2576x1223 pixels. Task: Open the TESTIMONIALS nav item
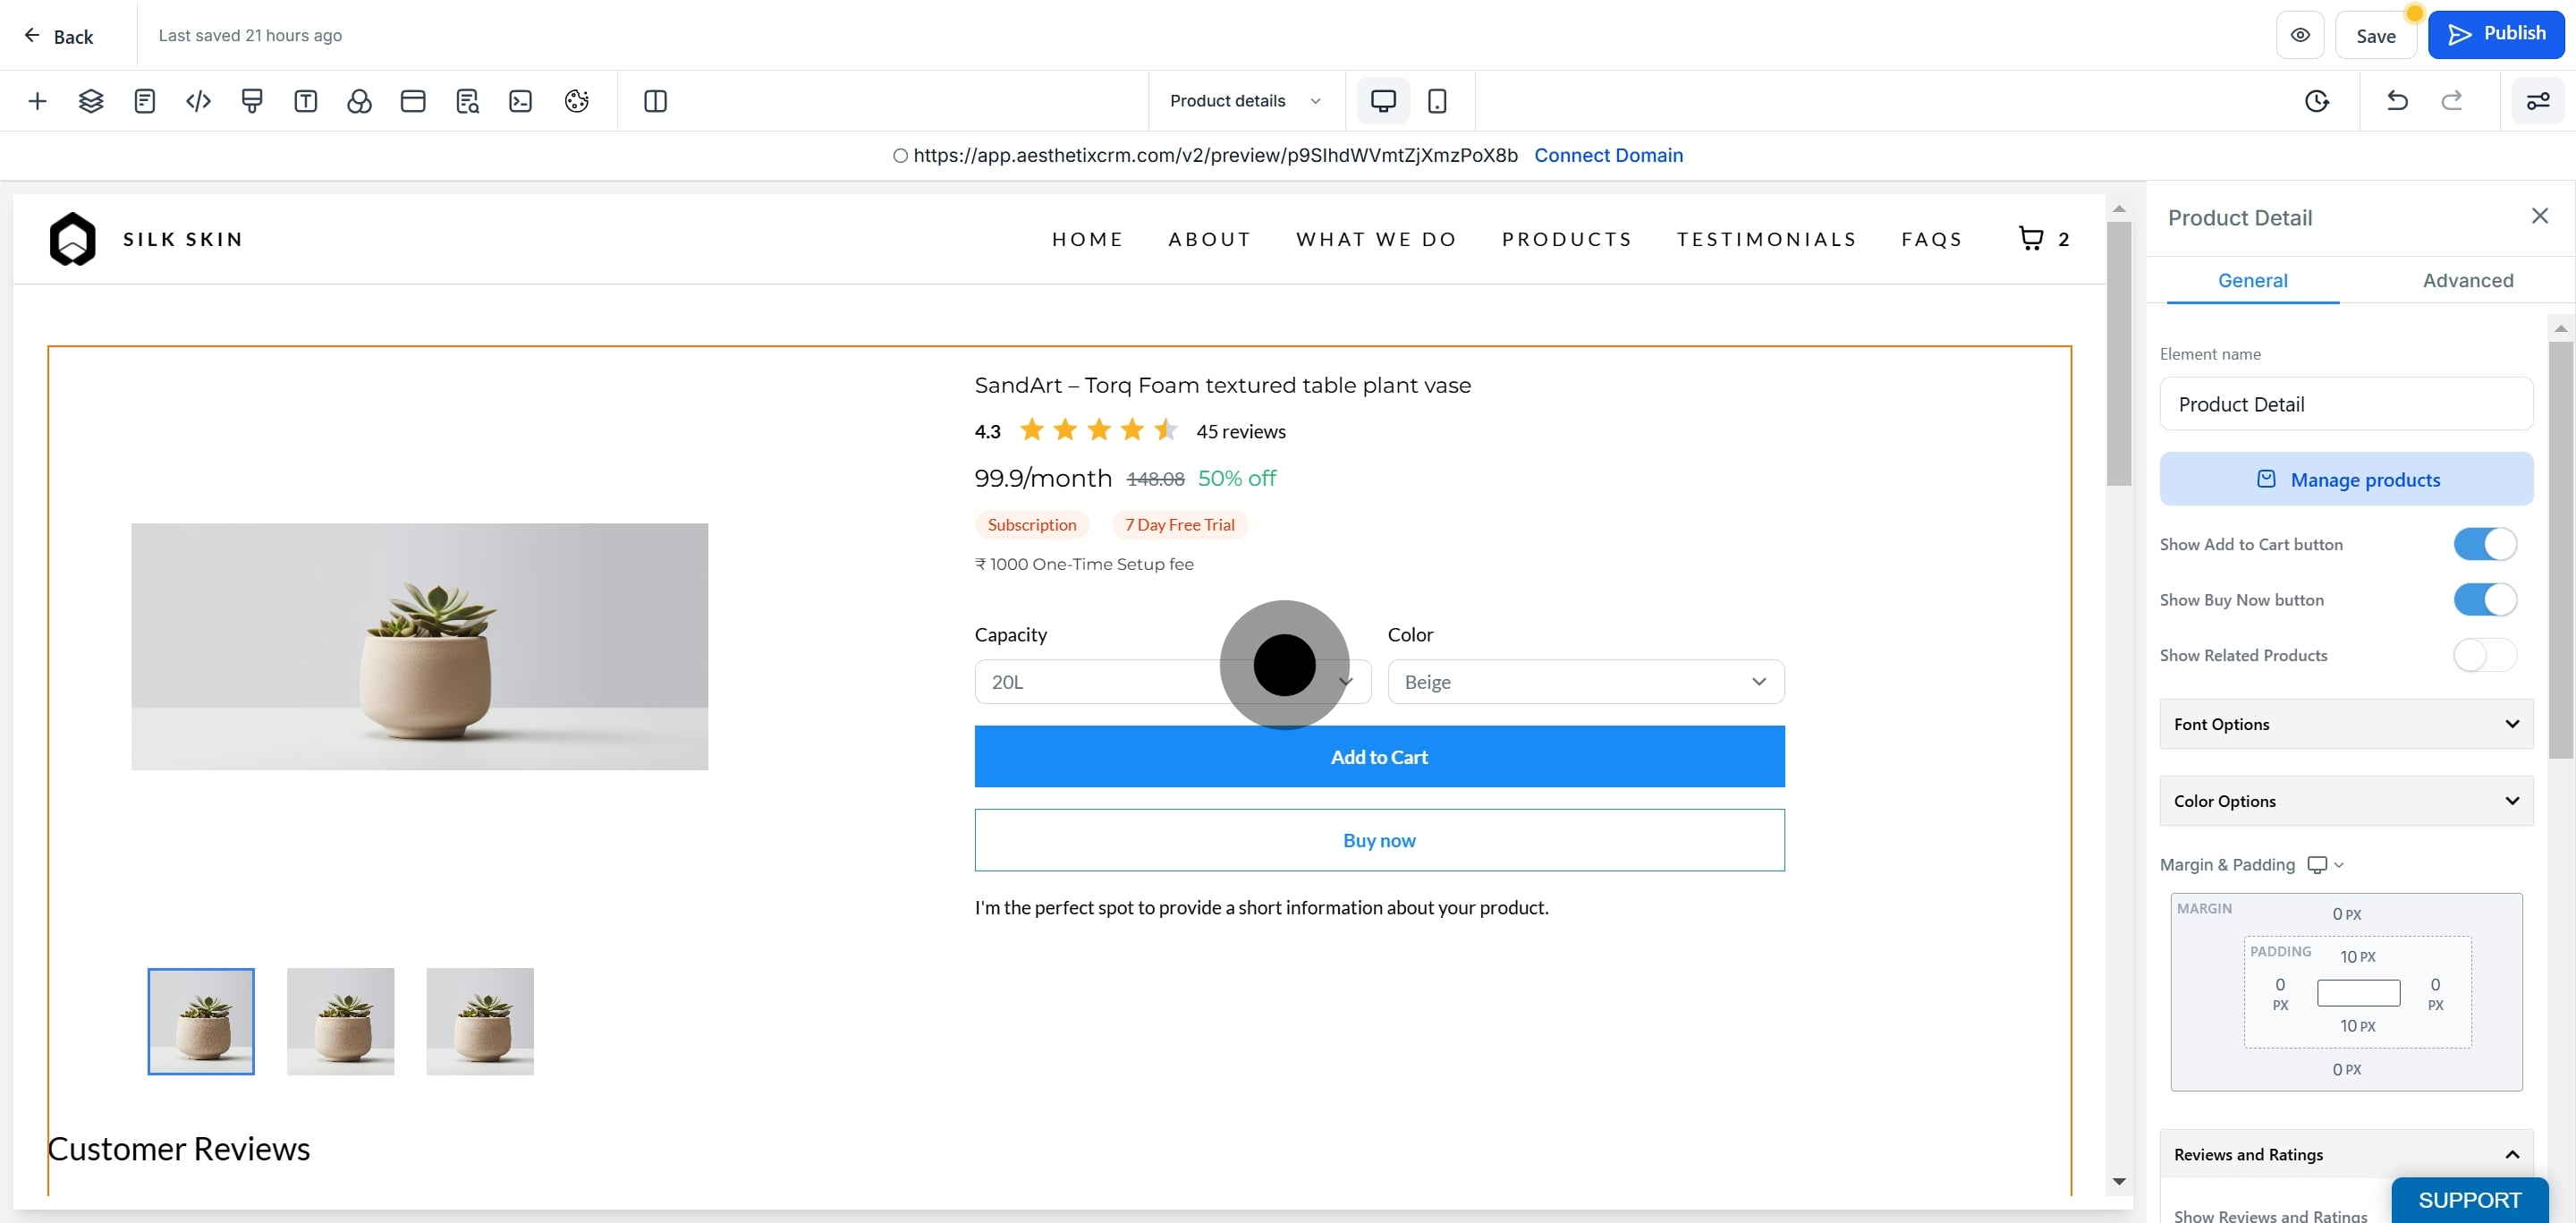pyautogui.click(x=1767, y=239)
